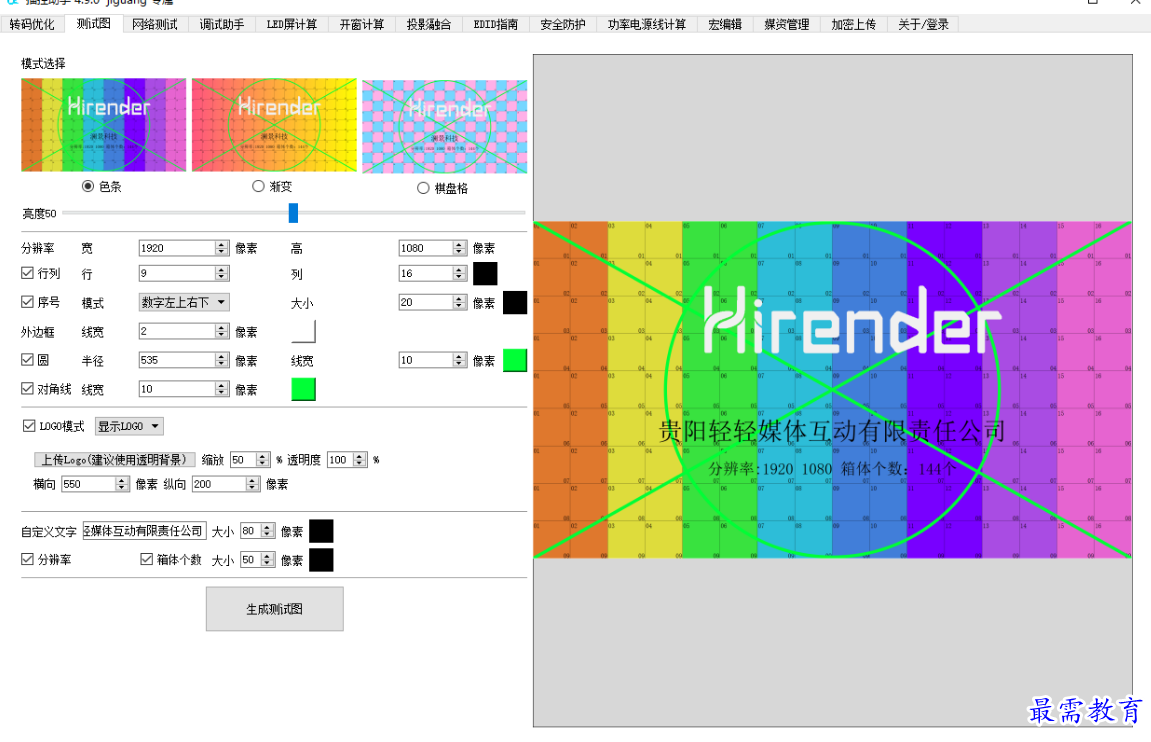Open the 数字左上右下 mode dropdown
This screenshot has width=1151, height=742.
coord(184,302)
